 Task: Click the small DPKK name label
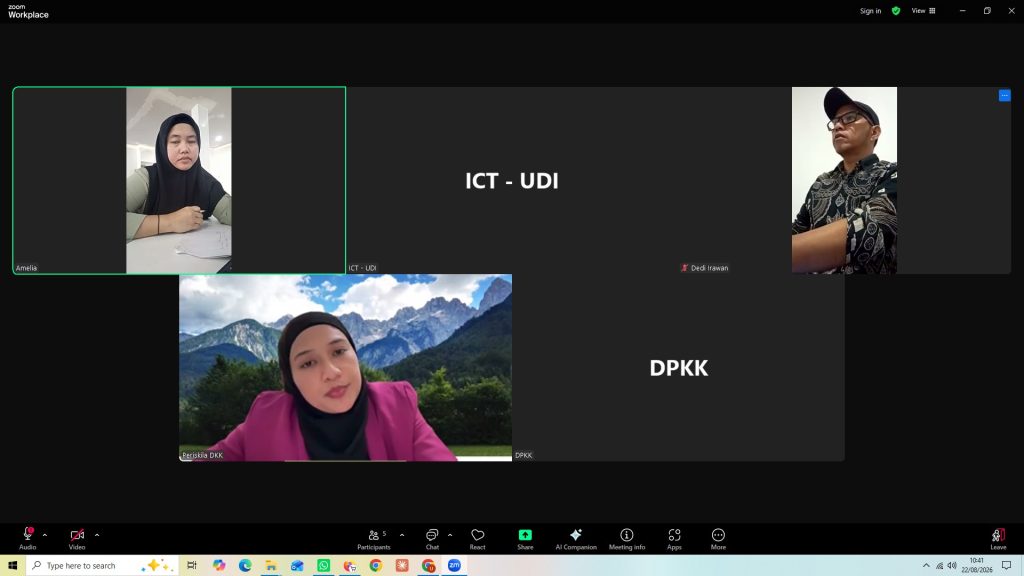click(x=523, y=455)
